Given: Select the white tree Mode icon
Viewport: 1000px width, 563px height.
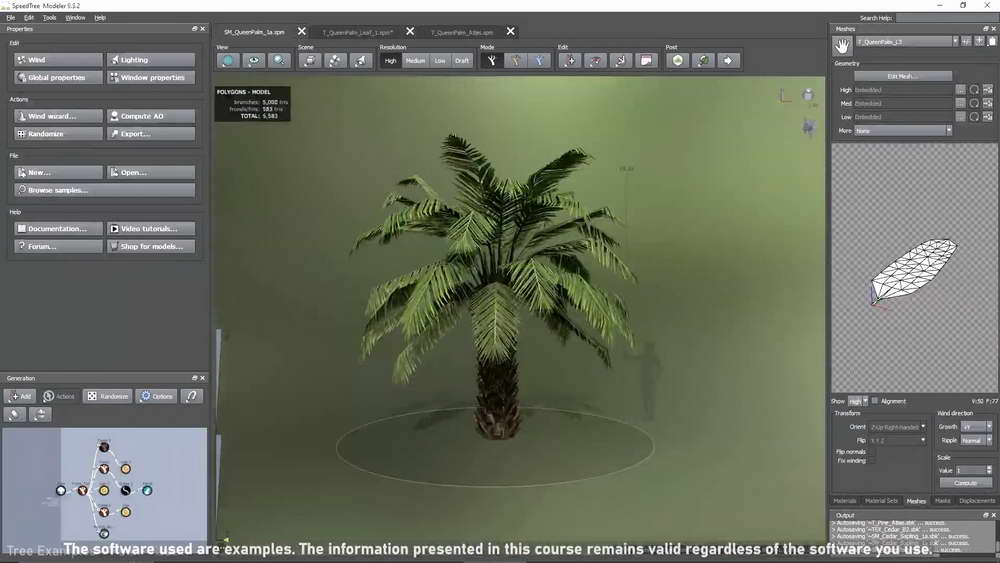Looking at the screenshot, I should coord(491,61).
